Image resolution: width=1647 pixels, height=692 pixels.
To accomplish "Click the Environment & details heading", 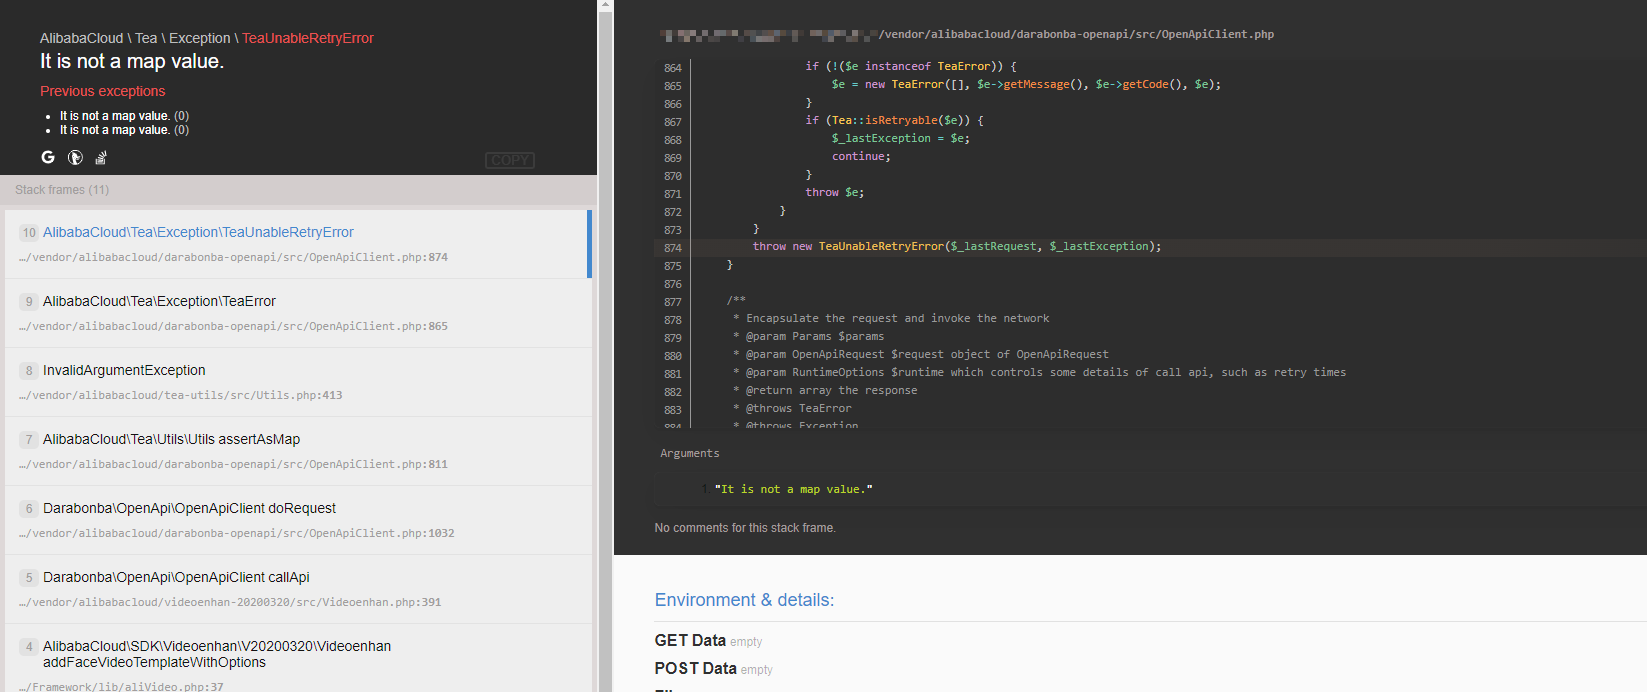I will [744, 600].
